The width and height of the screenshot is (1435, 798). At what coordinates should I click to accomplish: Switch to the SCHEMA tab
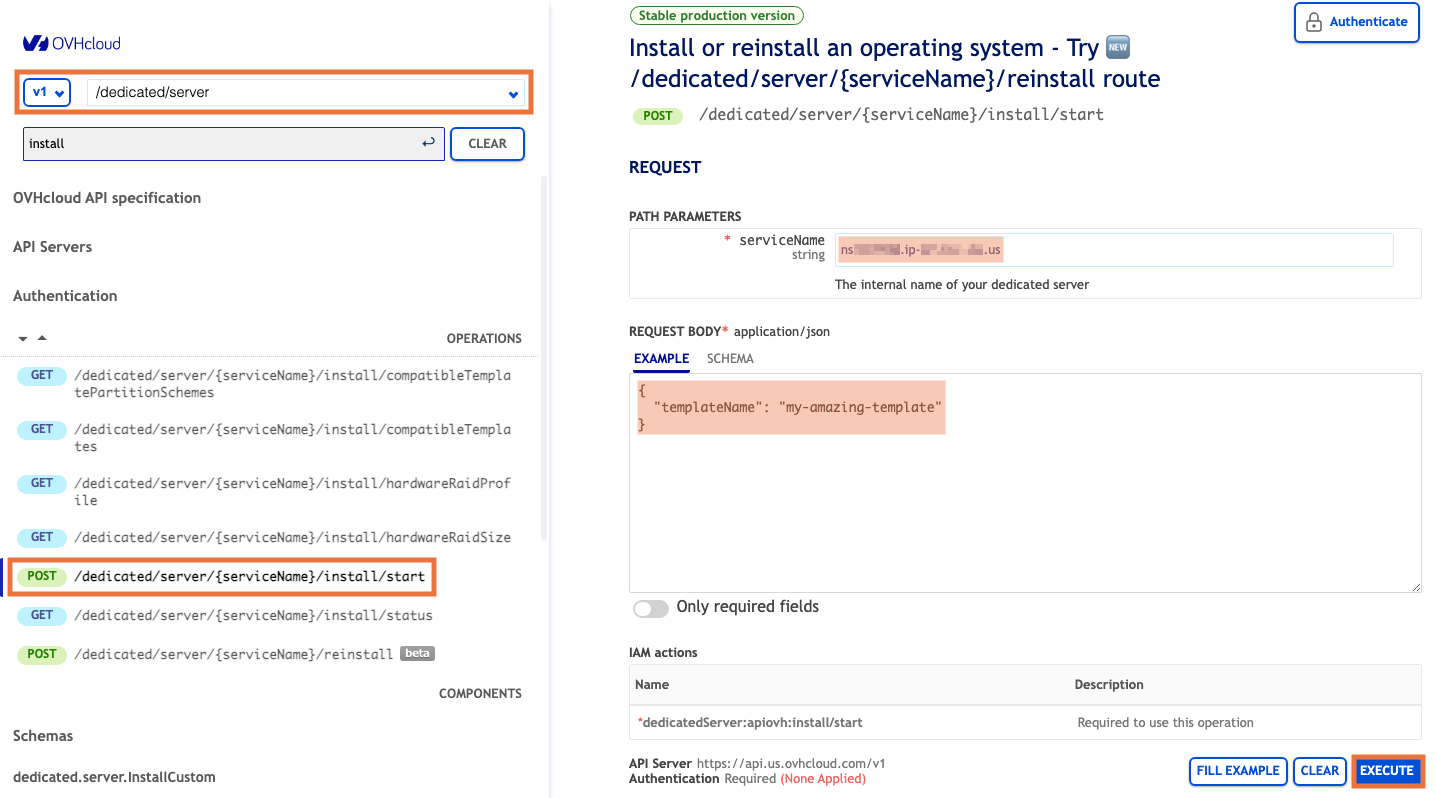(x=730, y=359)
